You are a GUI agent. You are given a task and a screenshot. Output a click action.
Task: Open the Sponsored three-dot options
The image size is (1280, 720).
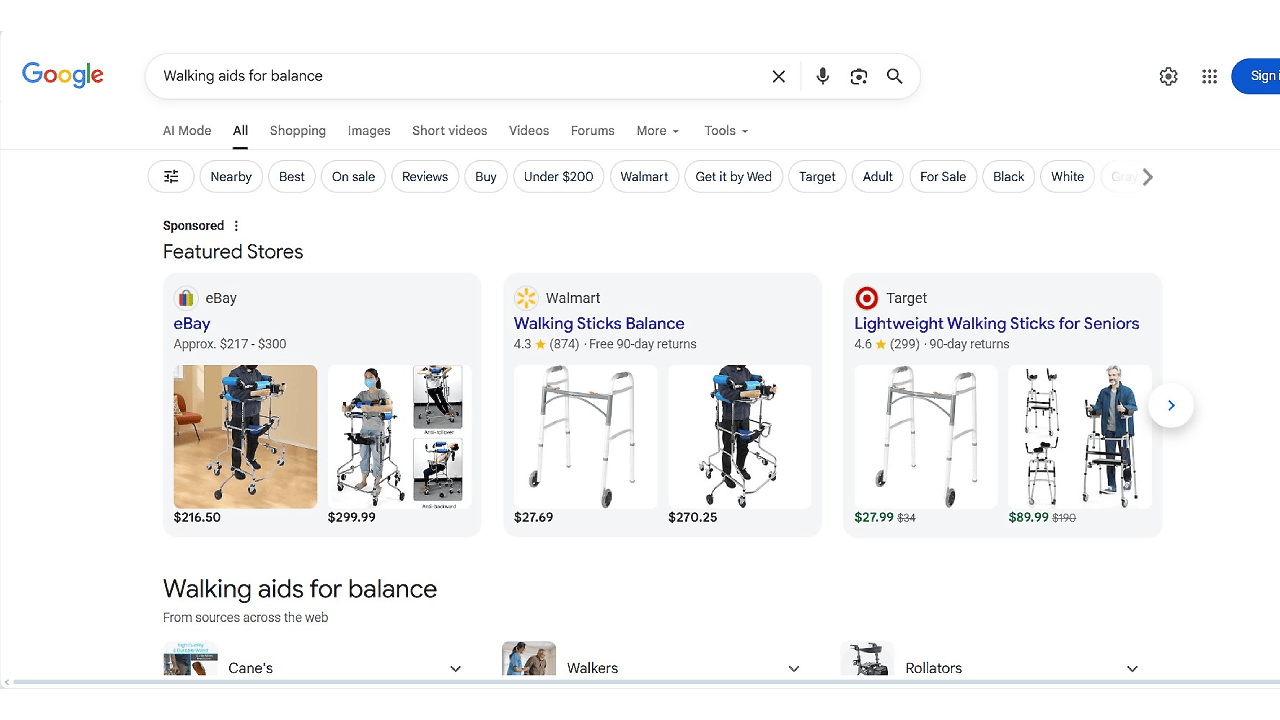tap(236, 226)
